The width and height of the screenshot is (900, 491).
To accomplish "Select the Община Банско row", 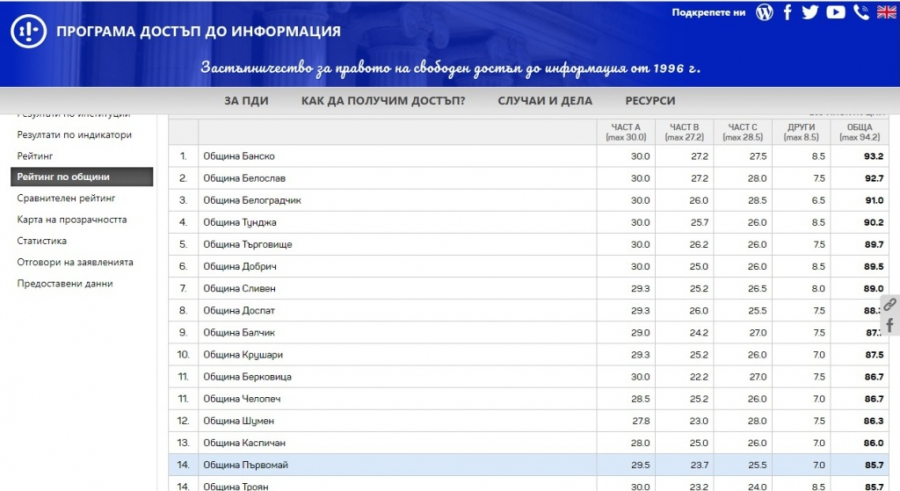I will tap(529, 156).
